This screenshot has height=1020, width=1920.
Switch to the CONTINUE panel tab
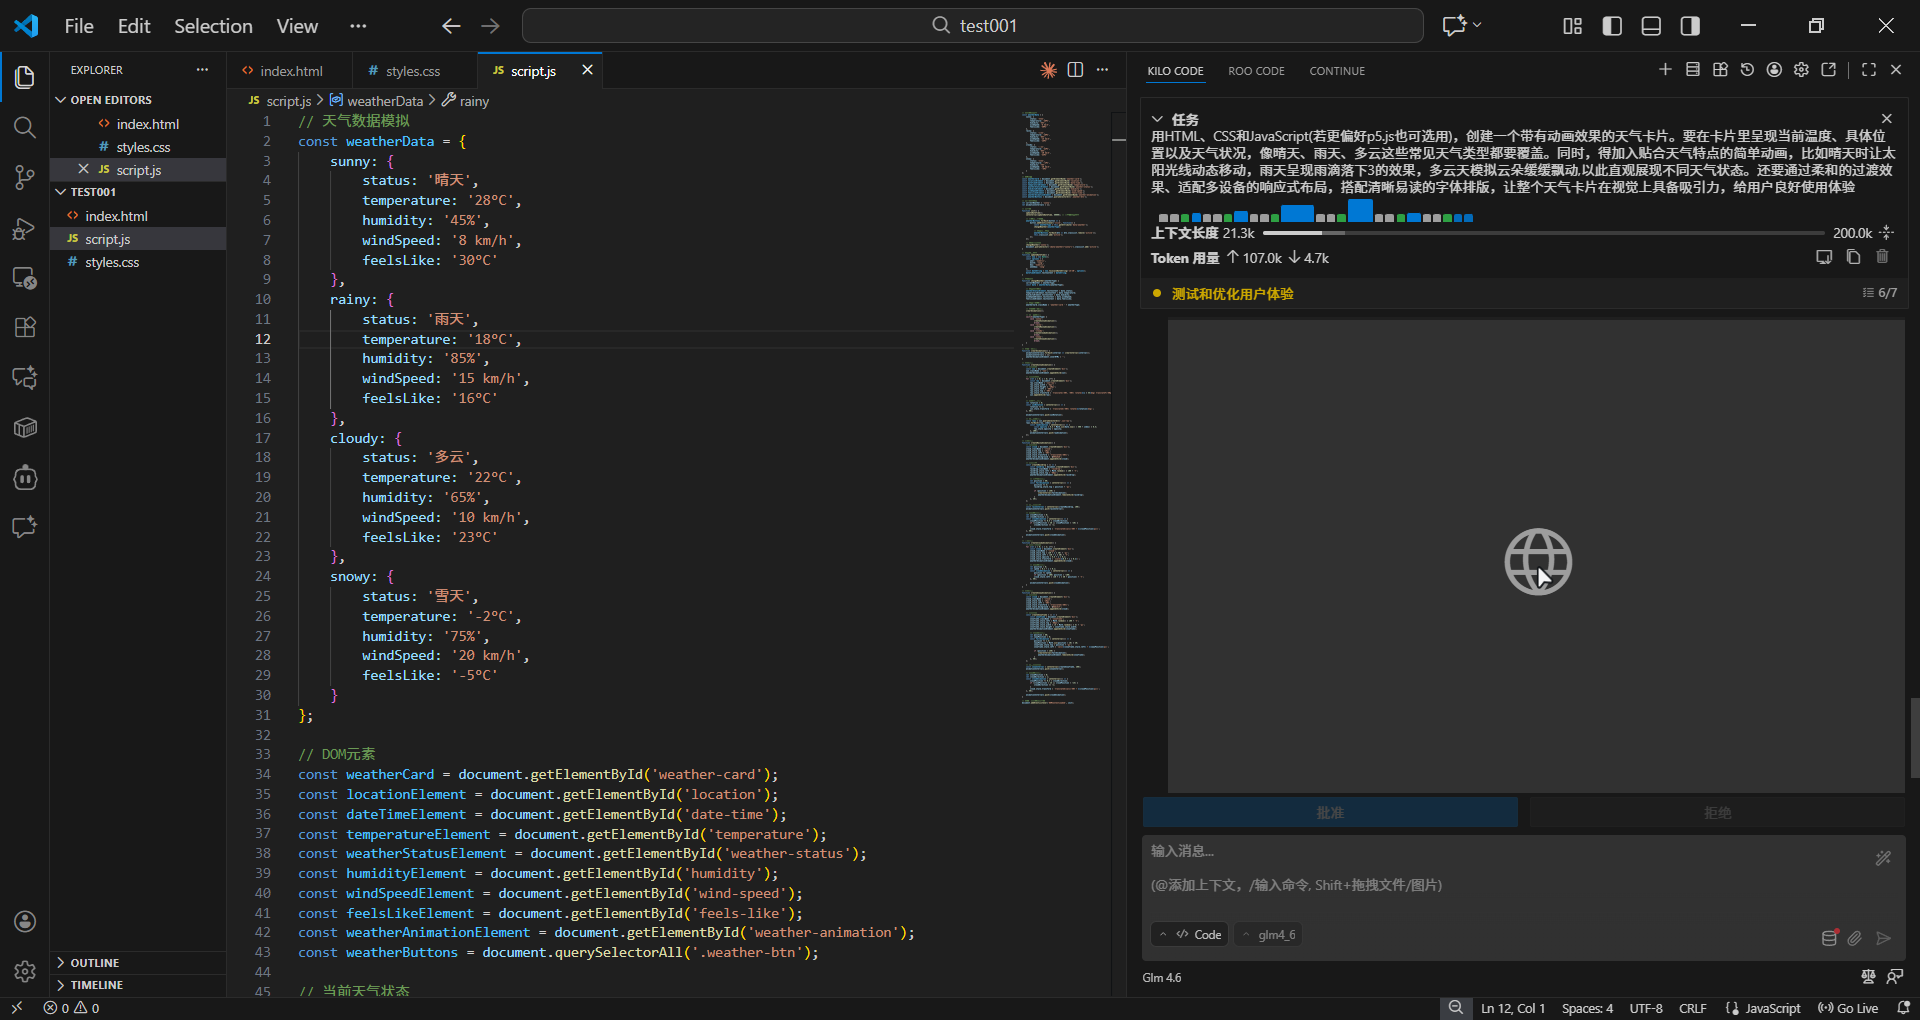[1337, 71]
